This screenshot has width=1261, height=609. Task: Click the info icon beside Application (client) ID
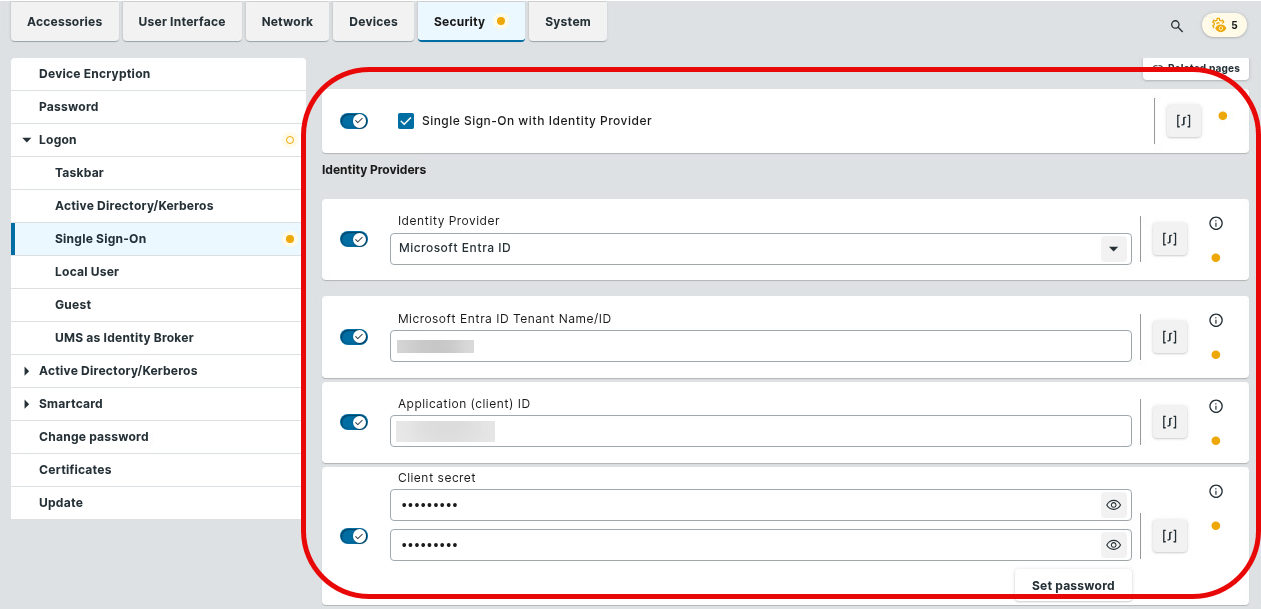click(1216, 406)
